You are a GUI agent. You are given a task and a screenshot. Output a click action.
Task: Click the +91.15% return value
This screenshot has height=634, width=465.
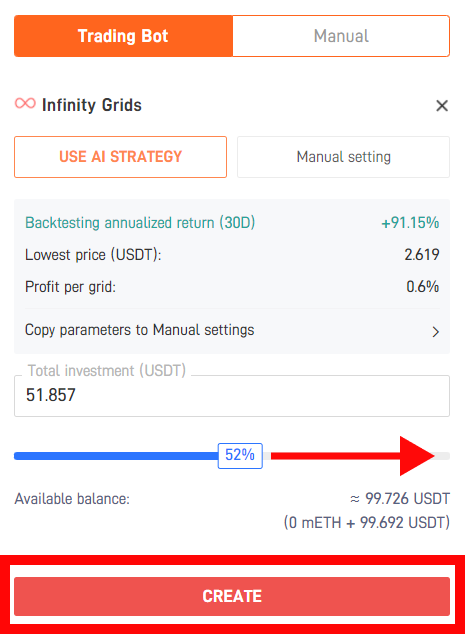click(x=410, y=223)
